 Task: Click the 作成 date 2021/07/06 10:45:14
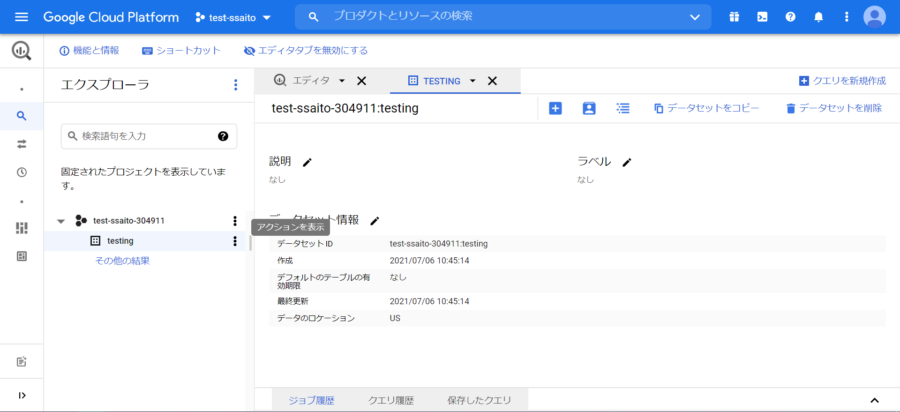click(x=429, y=261)
